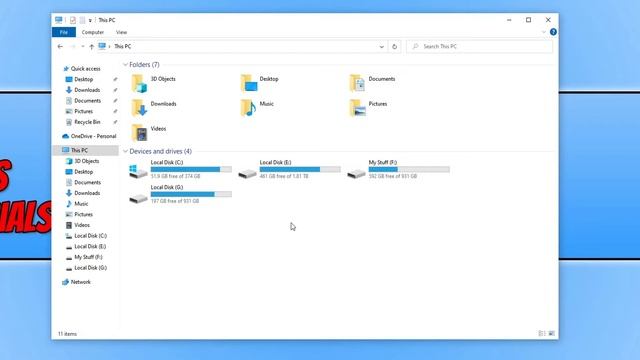640x360 pixels.
Task: Open Local Disk (E:) in sidebar
Action: (86, 246)
